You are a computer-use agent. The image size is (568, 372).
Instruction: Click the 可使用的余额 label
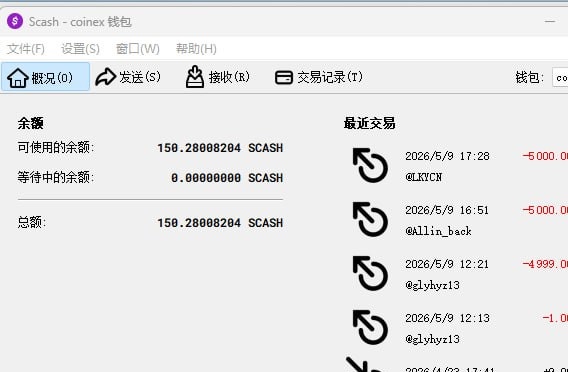point(55,147)
